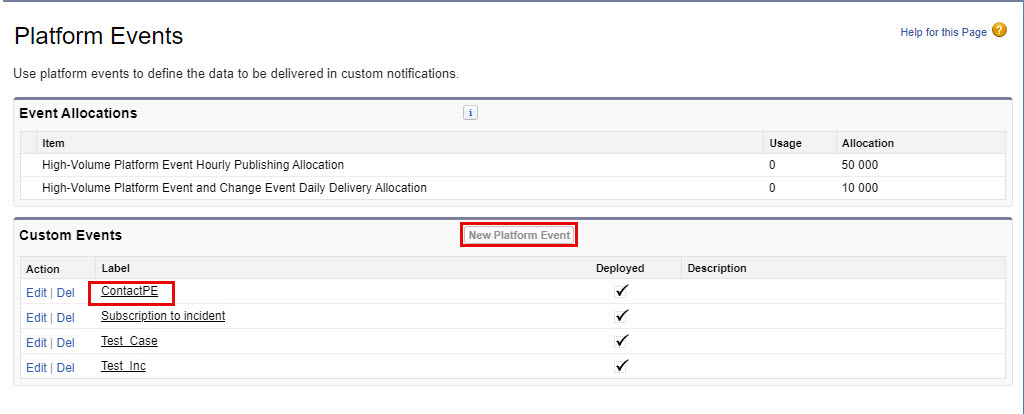Edit the Subscription to incident event
The width and height of the screenshot is (1024, 414).
(36, 318)
